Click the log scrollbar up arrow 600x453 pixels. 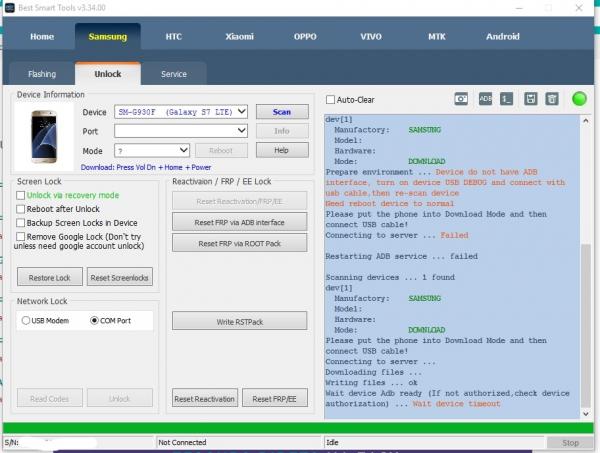tap(586, 121)
